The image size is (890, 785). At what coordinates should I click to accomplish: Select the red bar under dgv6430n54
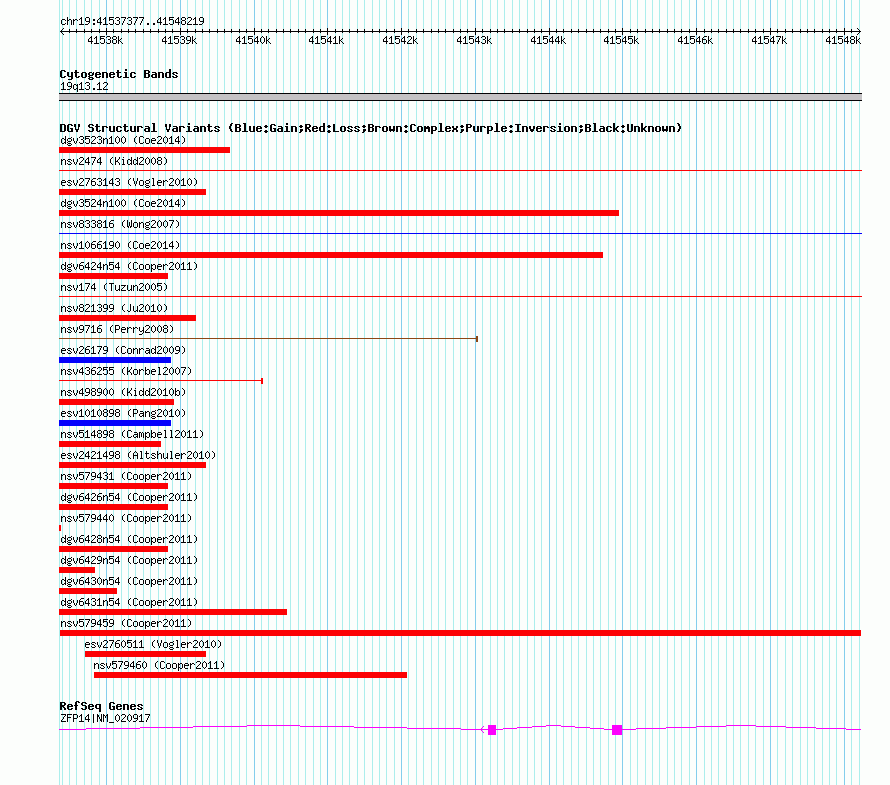coord(88,591)
